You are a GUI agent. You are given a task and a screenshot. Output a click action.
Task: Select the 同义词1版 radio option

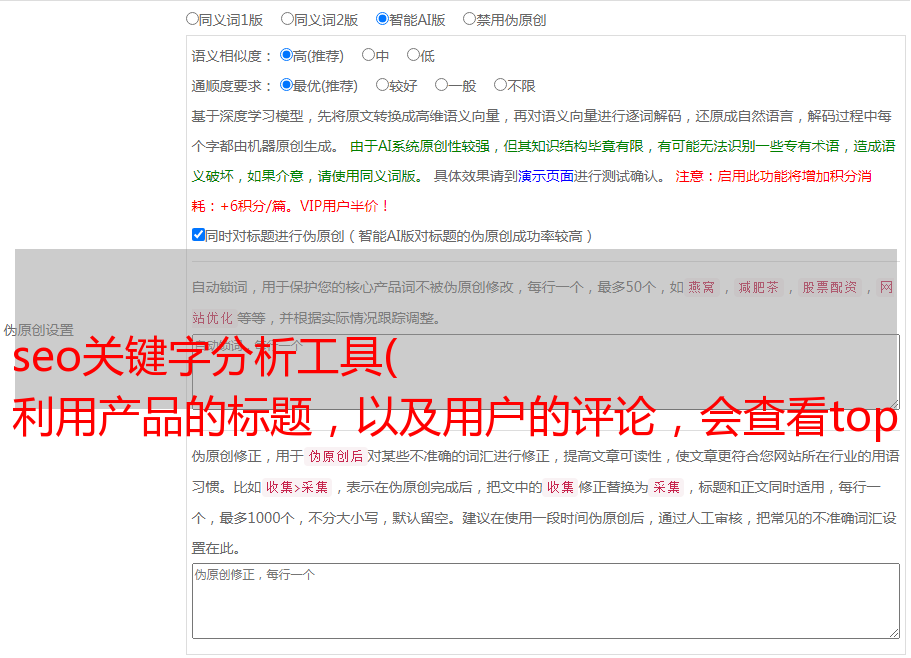pos(192,19)
